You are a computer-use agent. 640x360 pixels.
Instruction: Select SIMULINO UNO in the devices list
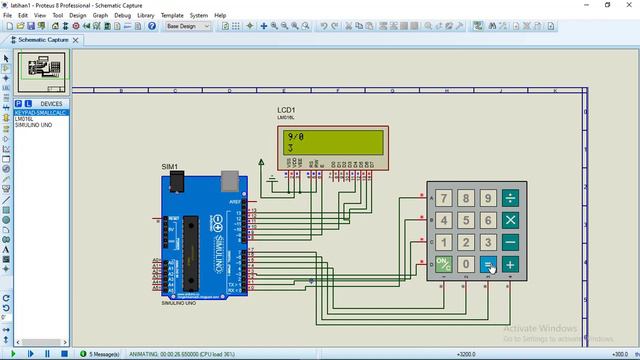[33, 125]
